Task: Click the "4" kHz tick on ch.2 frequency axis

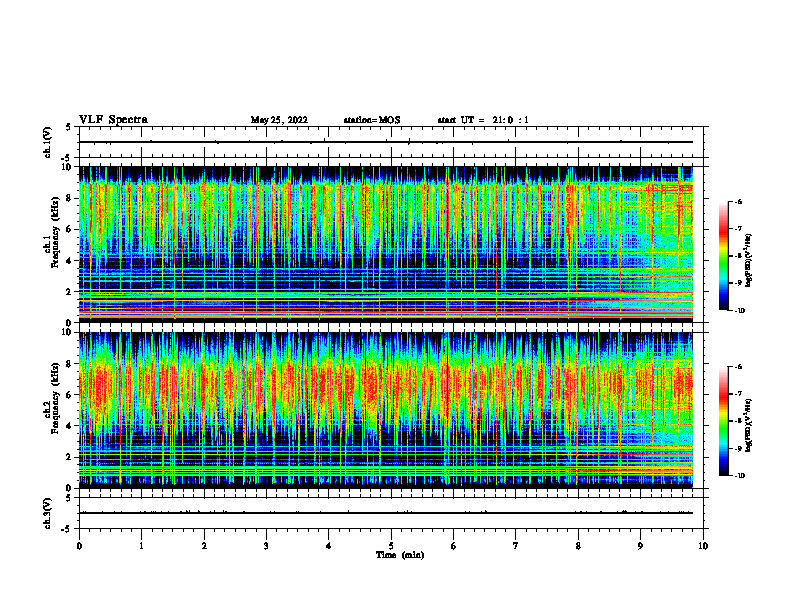Action: [69, 426]
